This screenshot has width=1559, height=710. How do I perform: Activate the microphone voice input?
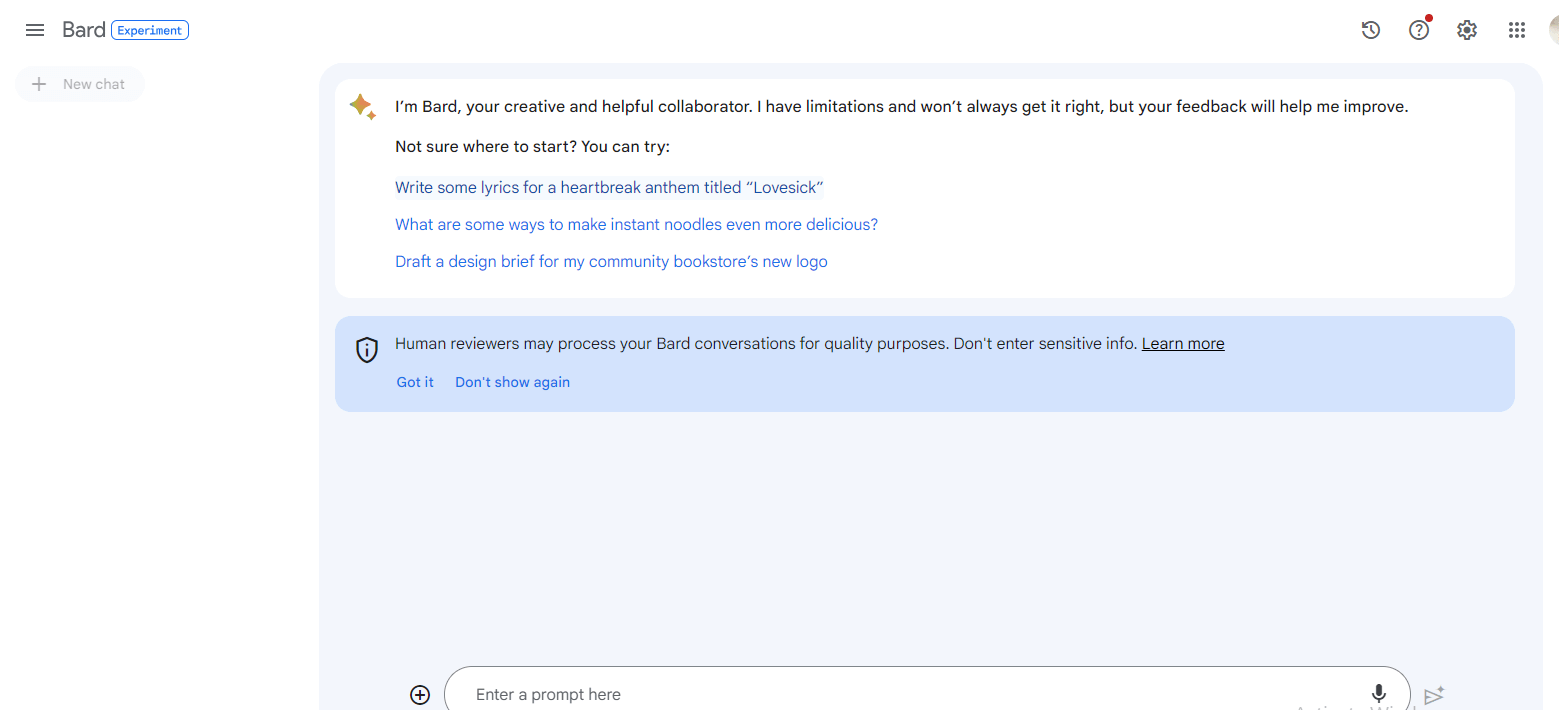tap(1379, 694)
